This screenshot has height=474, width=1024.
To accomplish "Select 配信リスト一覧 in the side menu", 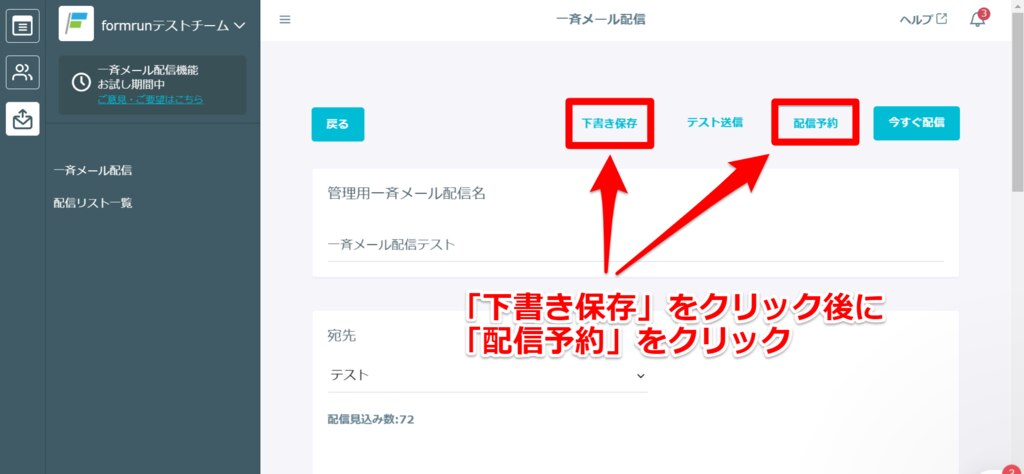I will (93, 203).
